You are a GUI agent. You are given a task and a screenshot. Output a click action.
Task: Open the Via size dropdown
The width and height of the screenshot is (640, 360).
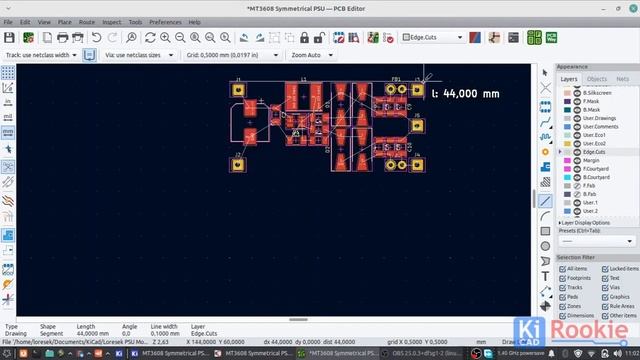pos(139,55)
